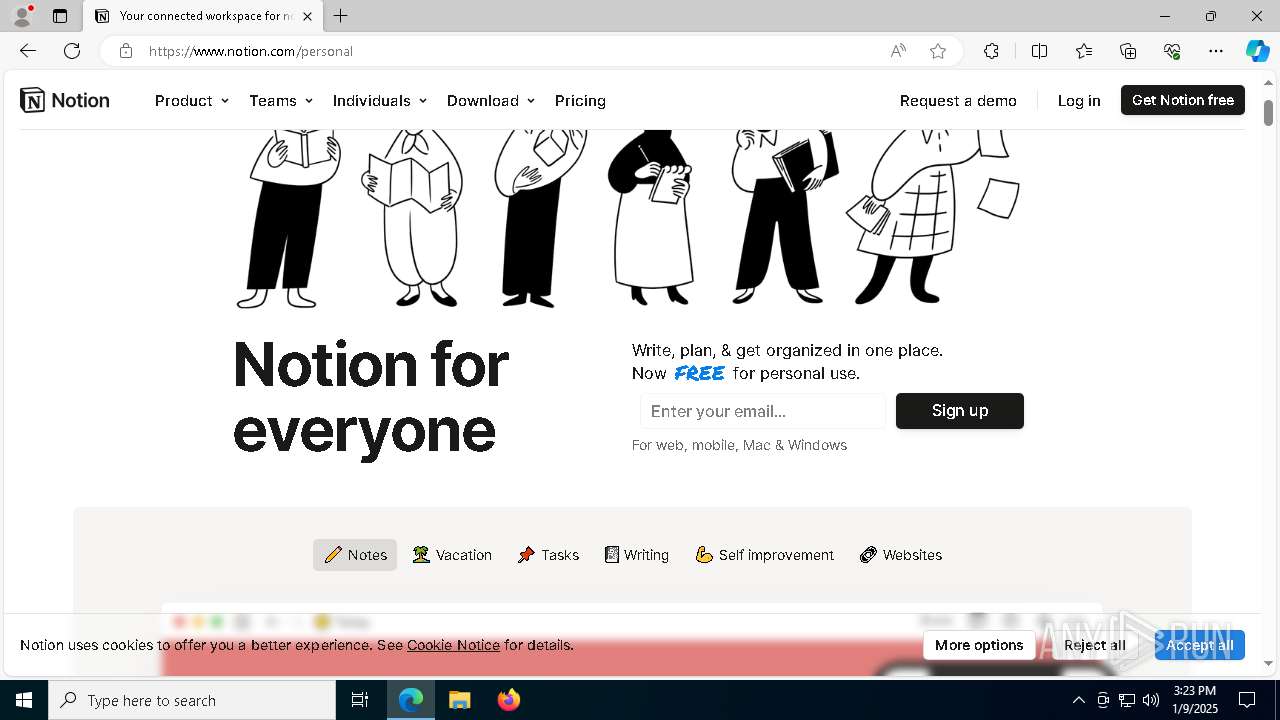Viewport: 1280px width, 720px height.
Task: Click text For web, mobile, Mac & Windows
Action: tap(739, 445)
